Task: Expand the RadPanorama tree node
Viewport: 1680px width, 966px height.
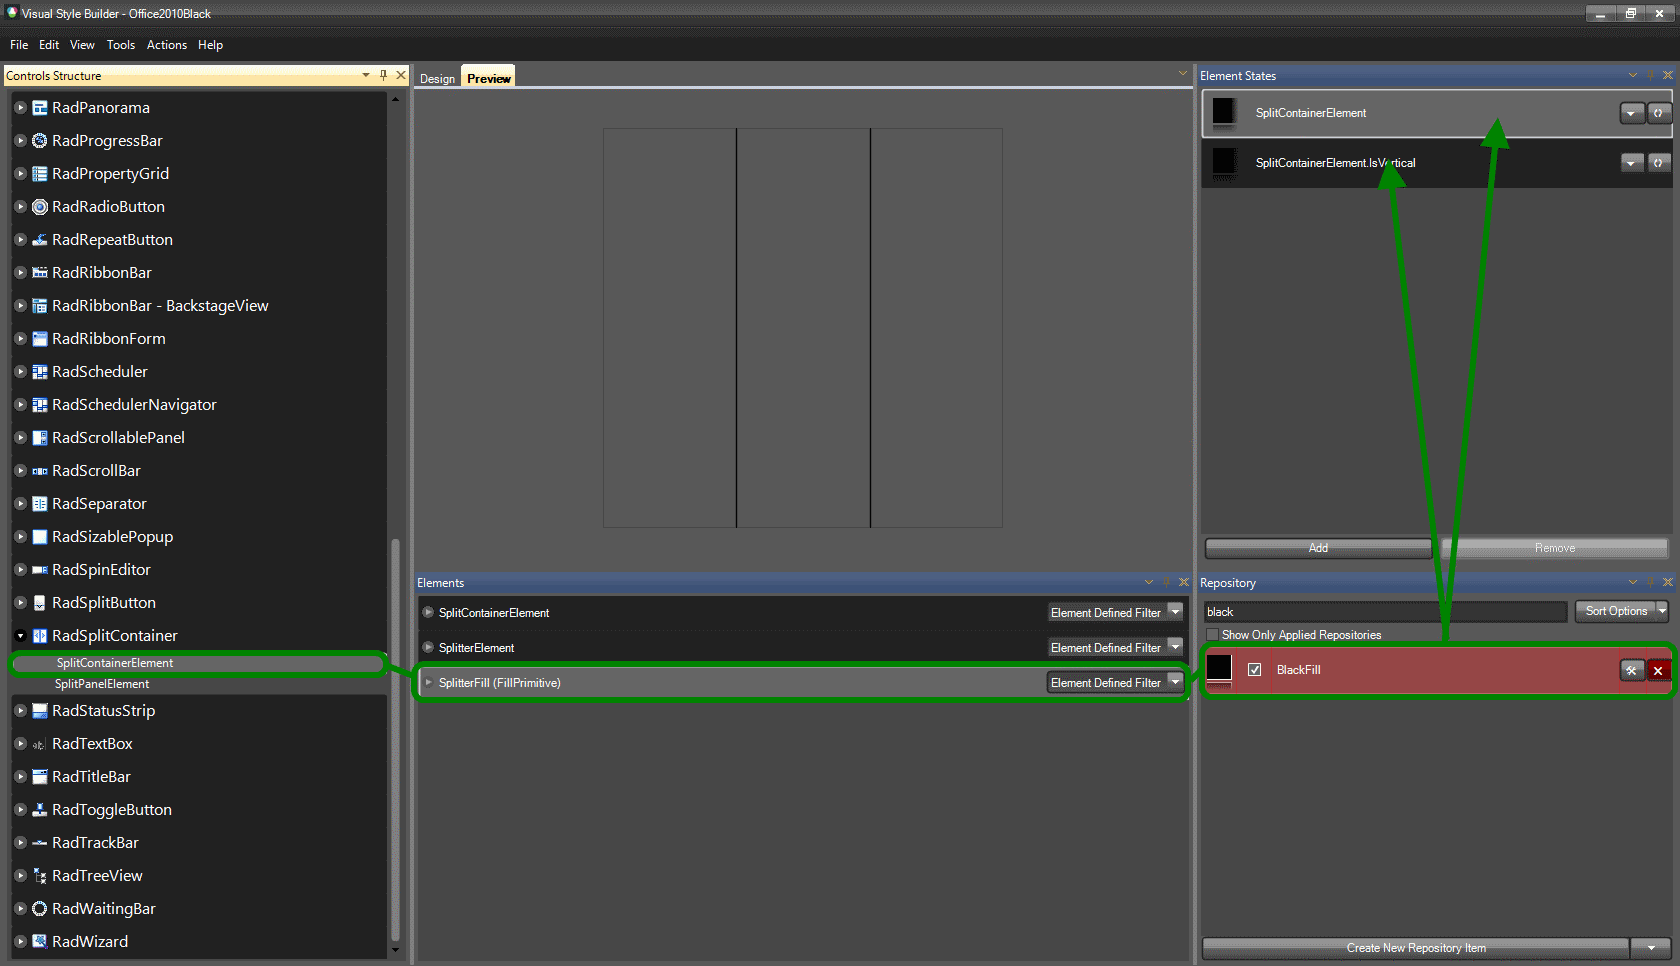Action: pos(20,108)
